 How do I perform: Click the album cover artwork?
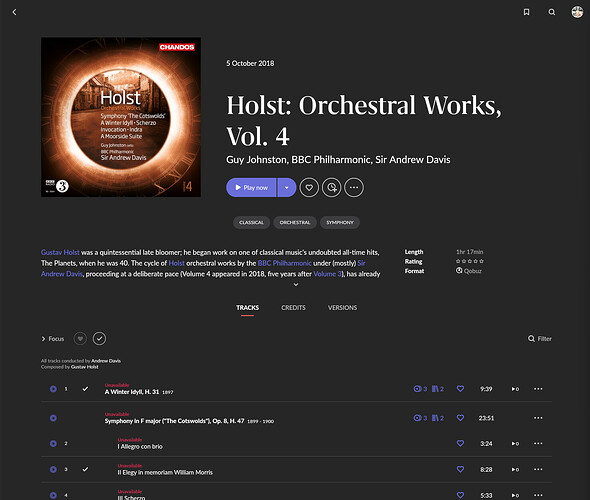click(121, 117)
